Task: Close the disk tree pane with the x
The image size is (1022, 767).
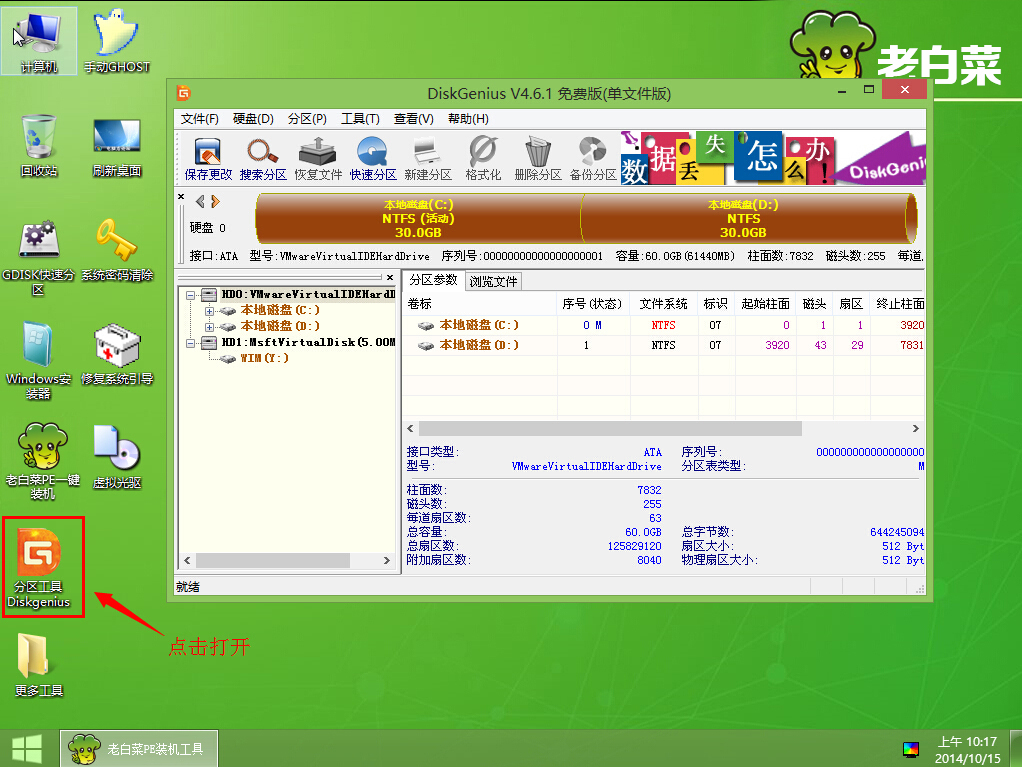Action: (390, 277)
